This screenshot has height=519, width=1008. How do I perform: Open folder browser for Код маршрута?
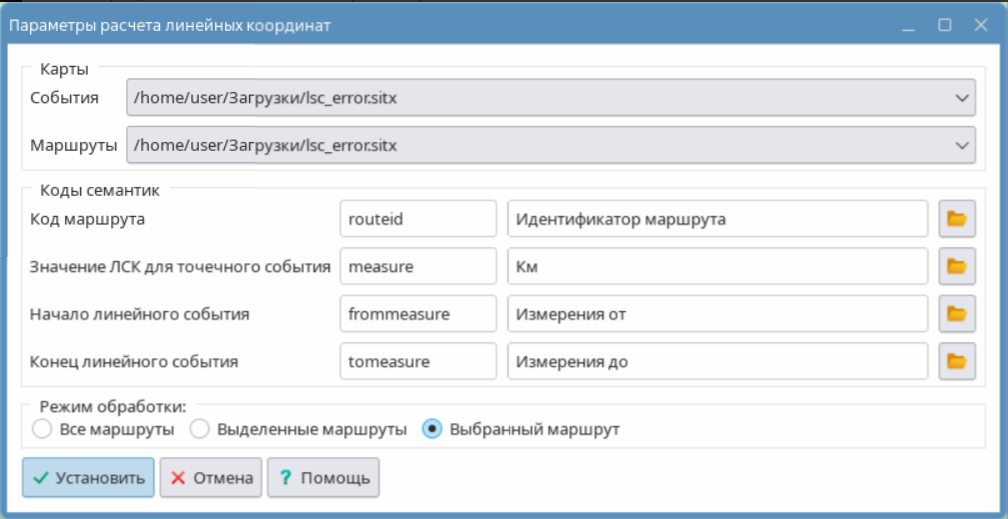[956, 219]
